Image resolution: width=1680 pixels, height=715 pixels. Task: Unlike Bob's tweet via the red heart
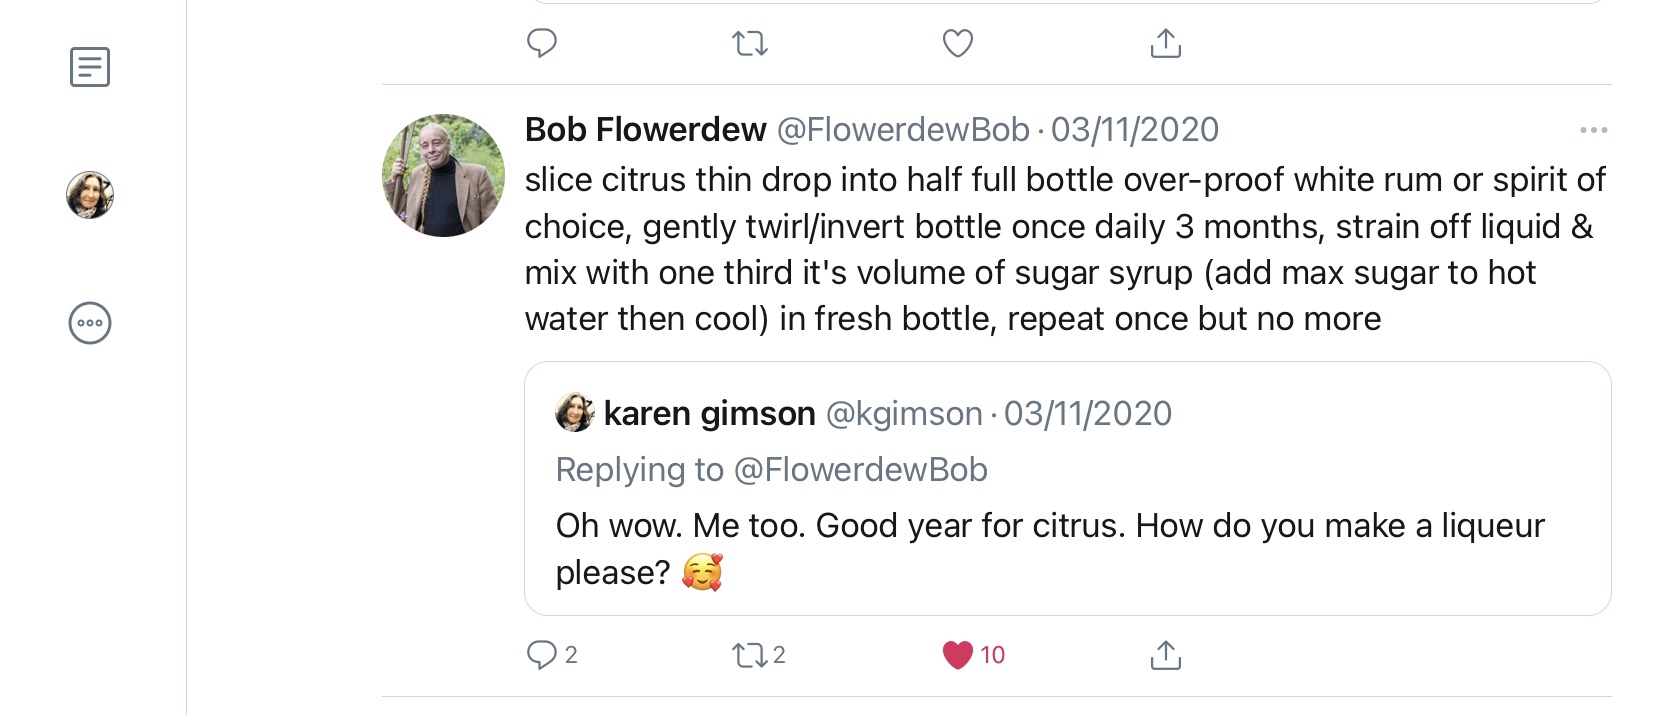(x=958, y=655)
